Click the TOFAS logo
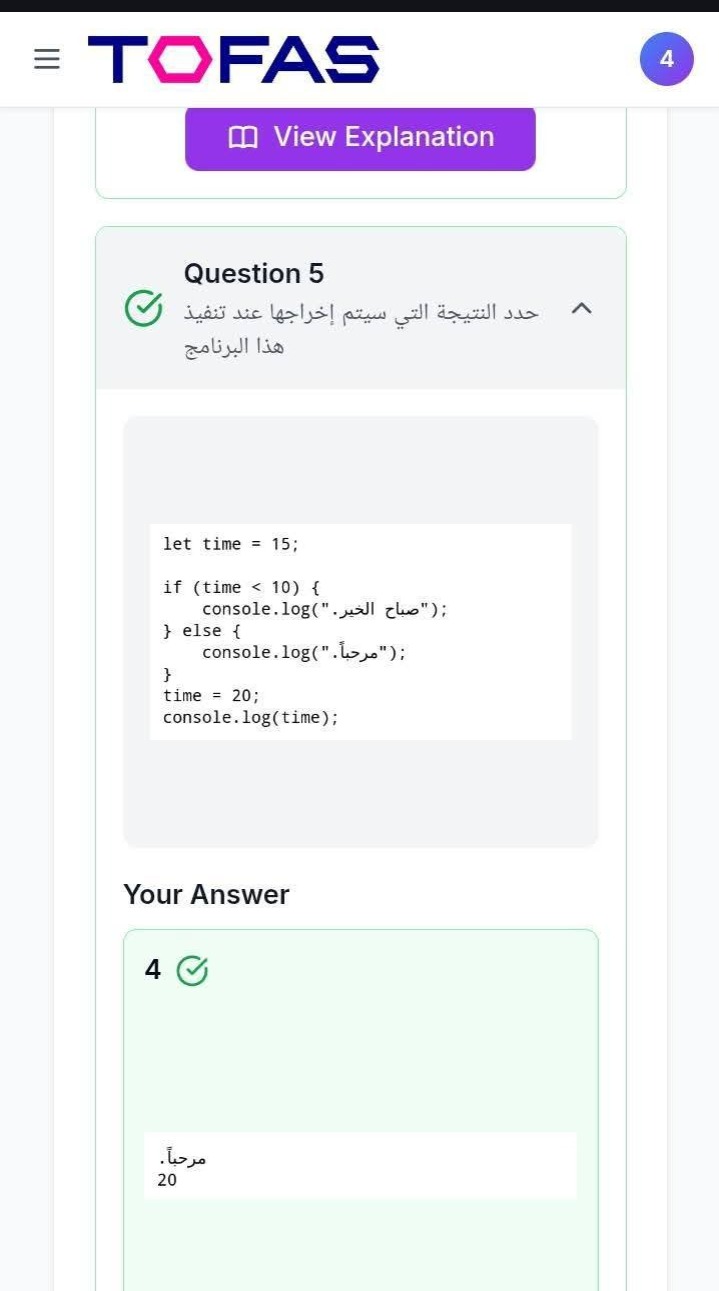Viewport: 719px width, 1291px height. click(x=233, y=60)
